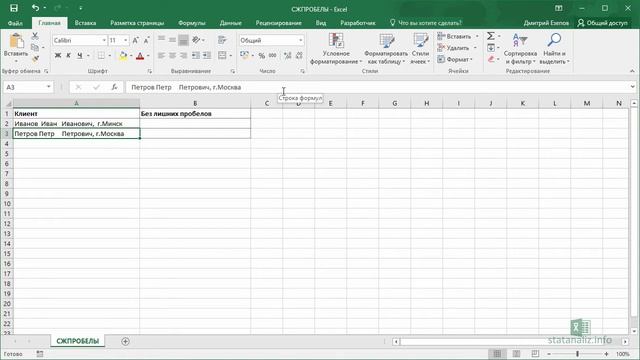The height and width of the screenshot is (360, 640).
Task: Decrease font size with the smaller A icon
Action: coord(146,40)
